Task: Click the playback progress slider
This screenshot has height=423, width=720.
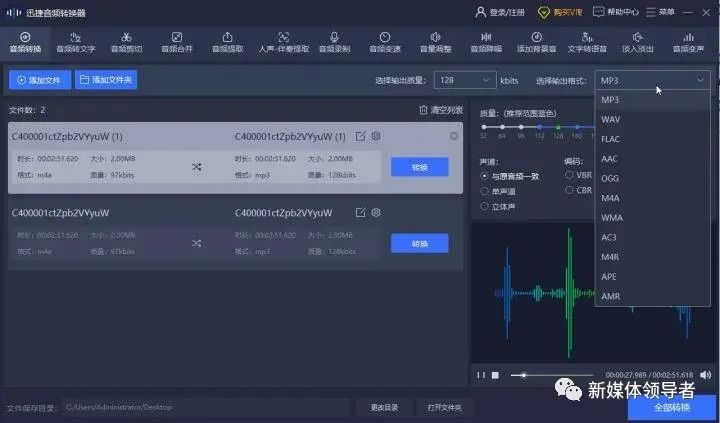Action: click(550, 375)
